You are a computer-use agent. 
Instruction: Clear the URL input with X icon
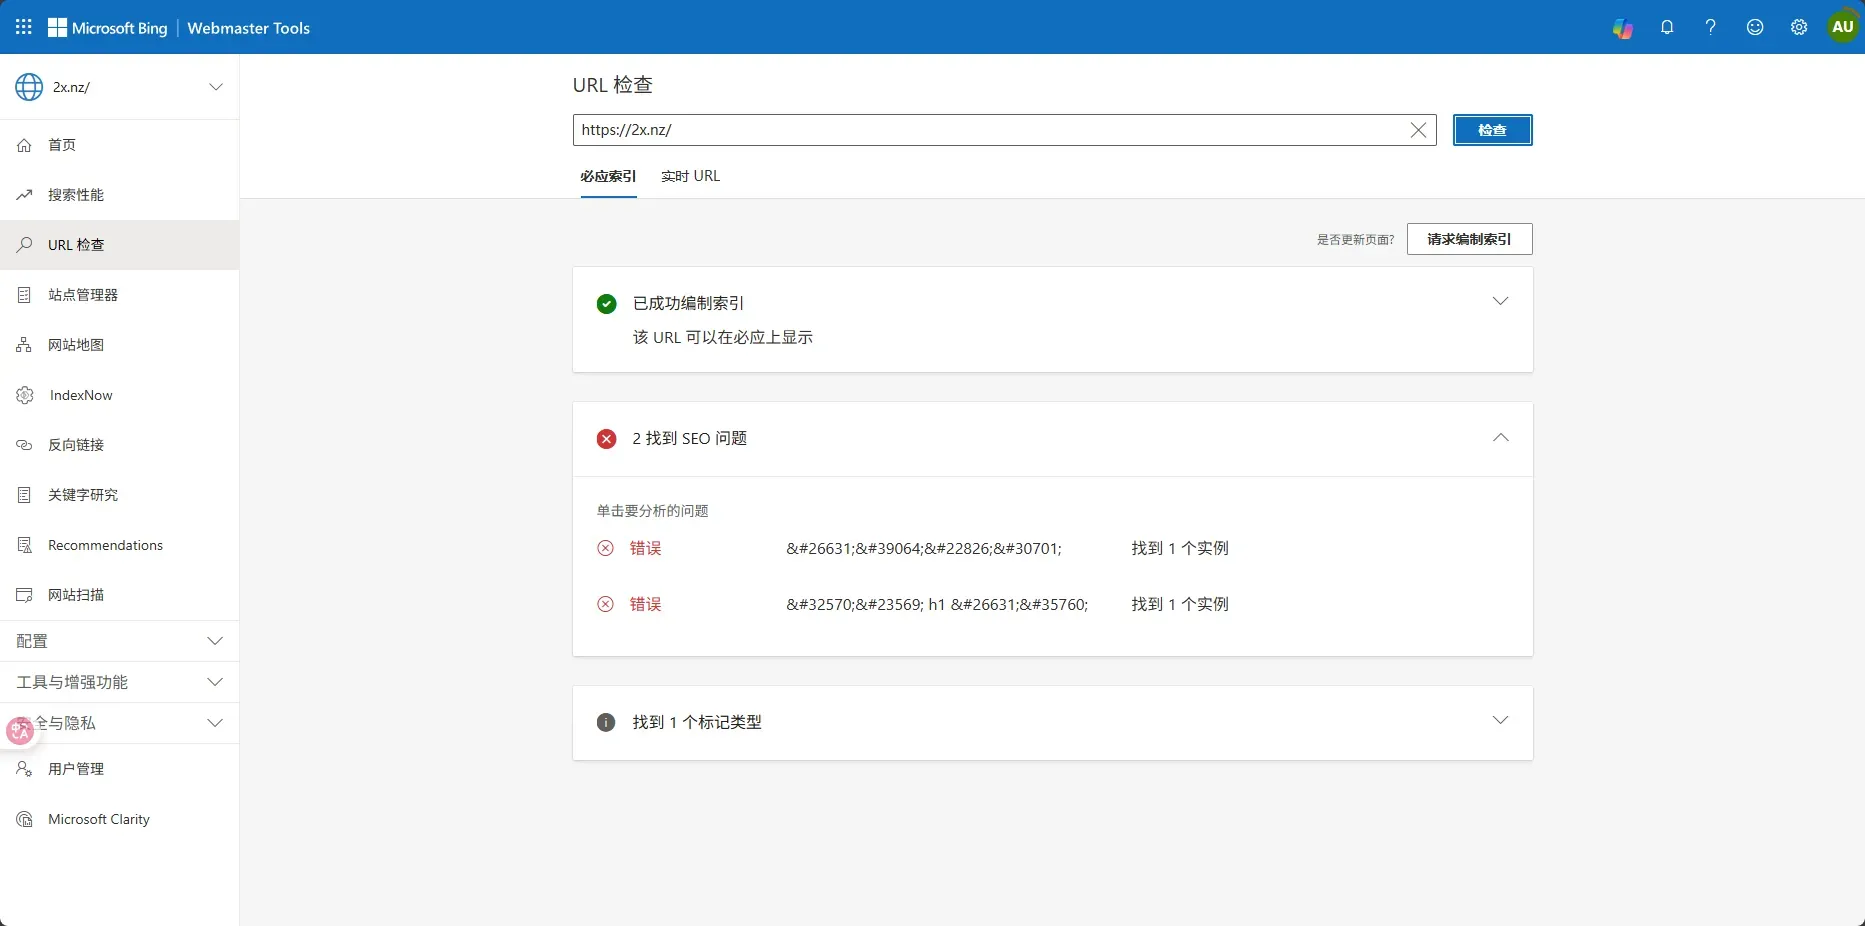[x=1418, y=130]
